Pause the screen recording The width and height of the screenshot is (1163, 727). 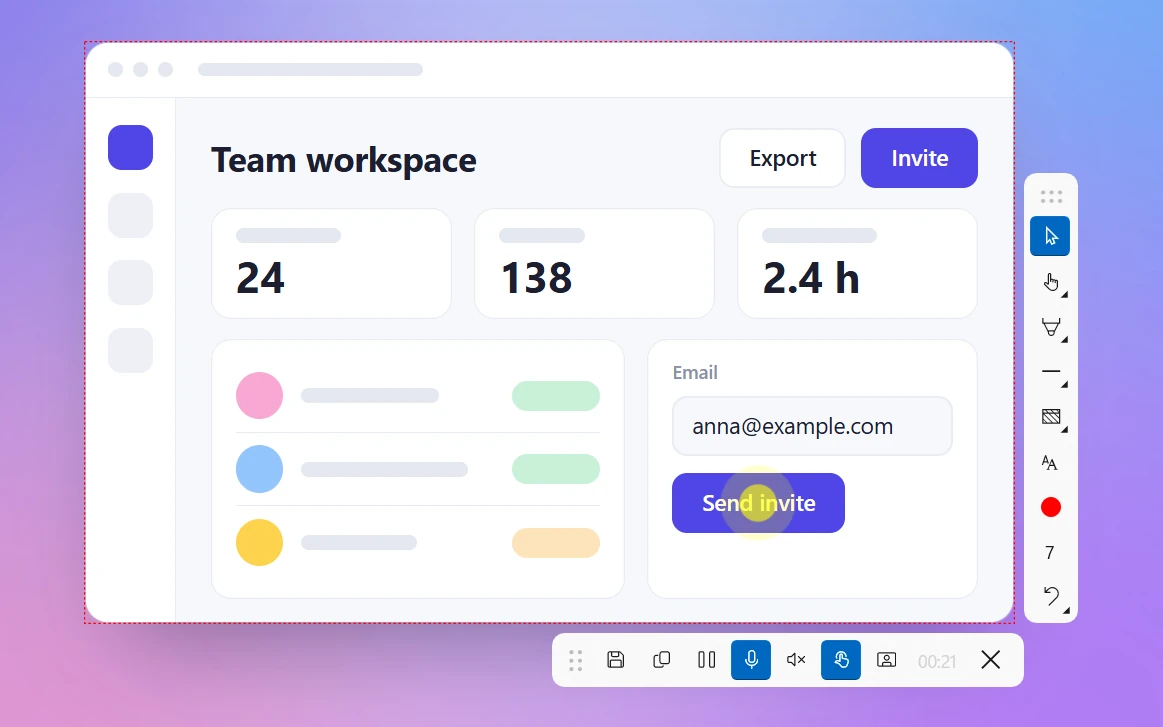coord(706,659)
